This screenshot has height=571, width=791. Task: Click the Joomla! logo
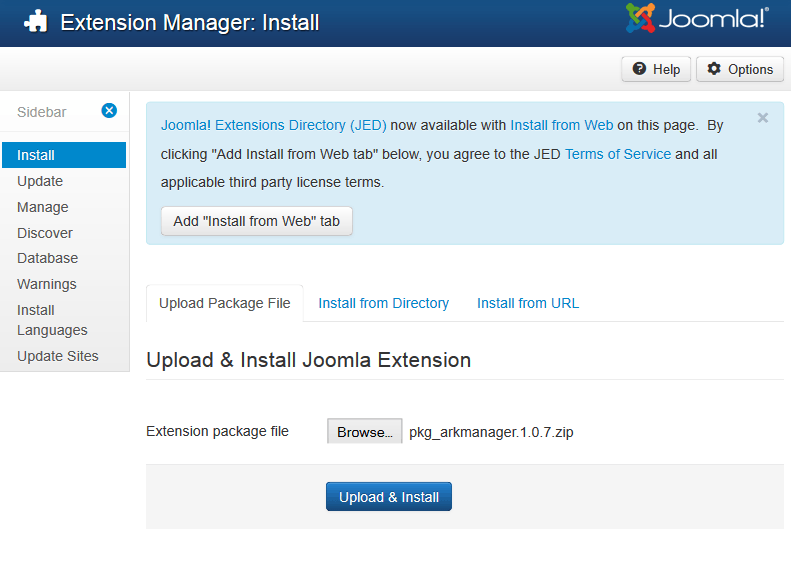tap(697, 20)
